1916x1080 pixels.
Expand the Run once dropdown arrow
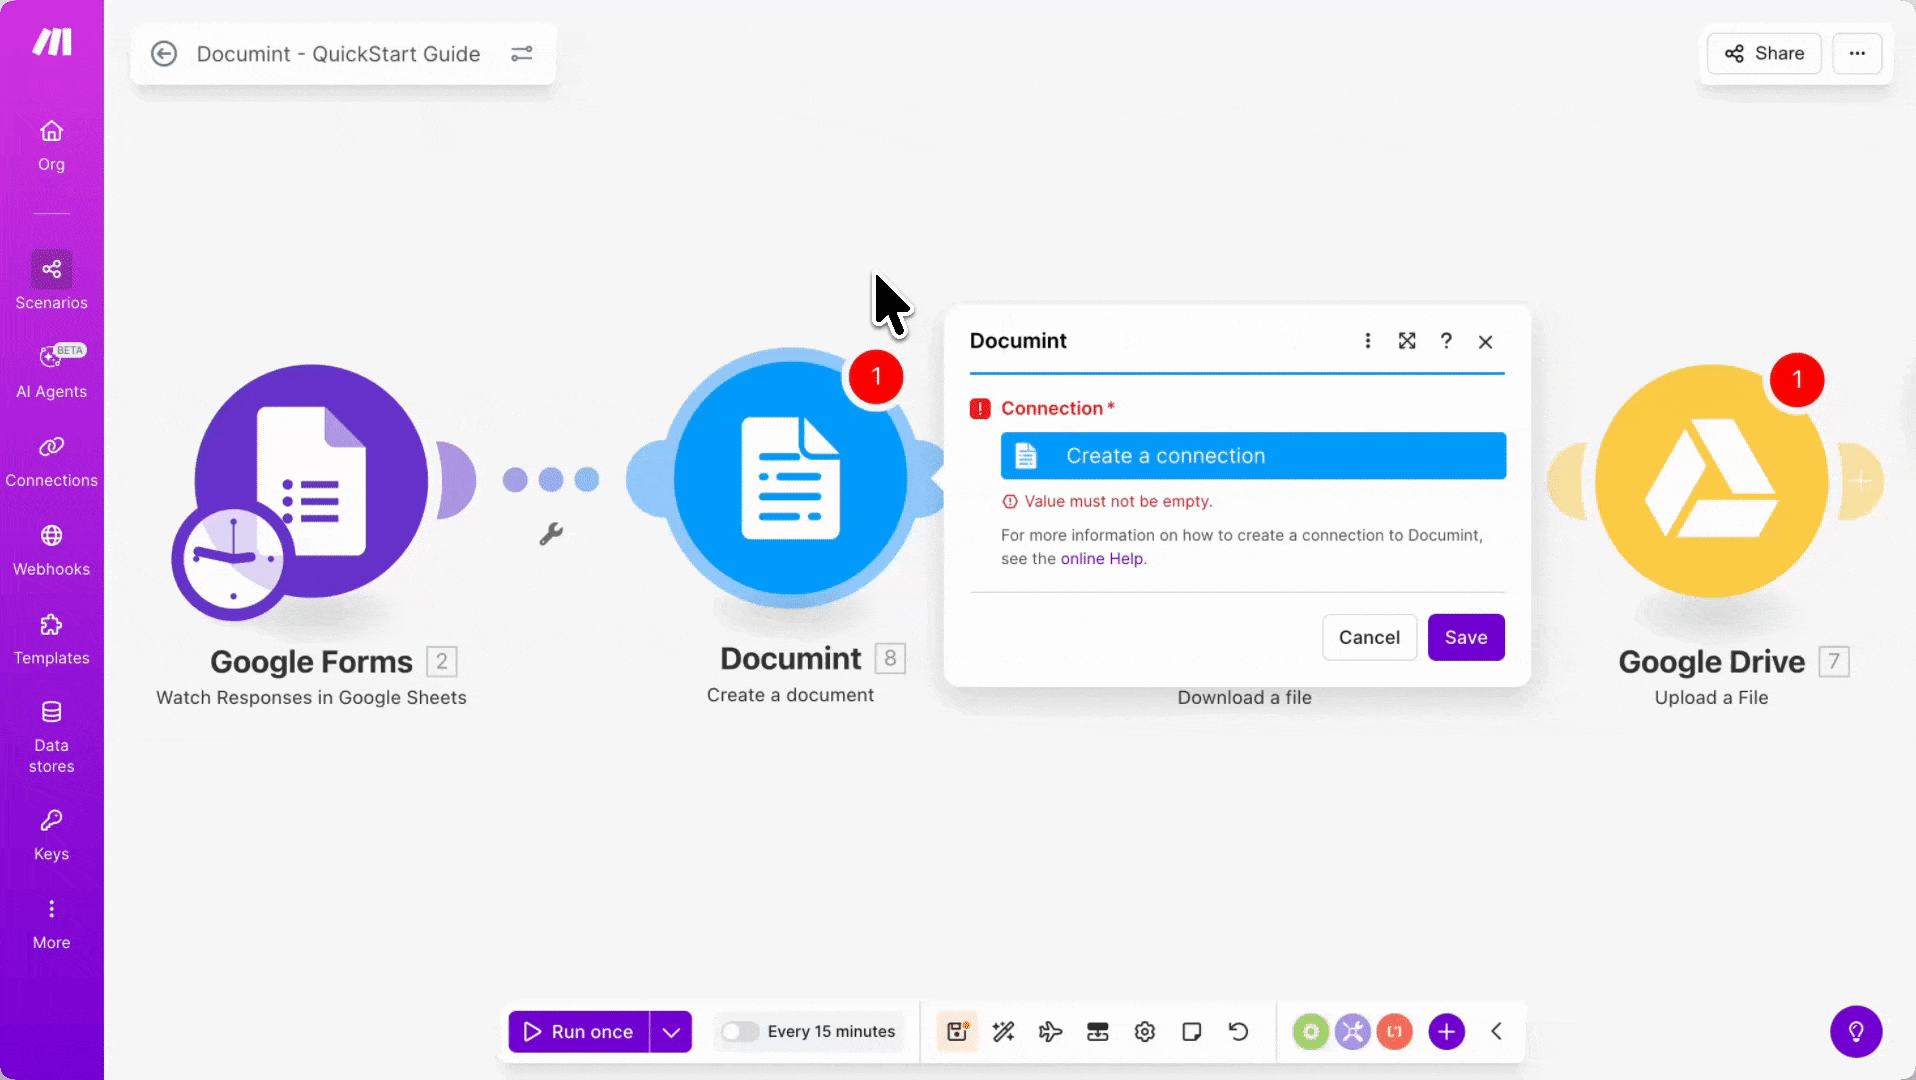pyautogui.click(x=671, y=1031)
